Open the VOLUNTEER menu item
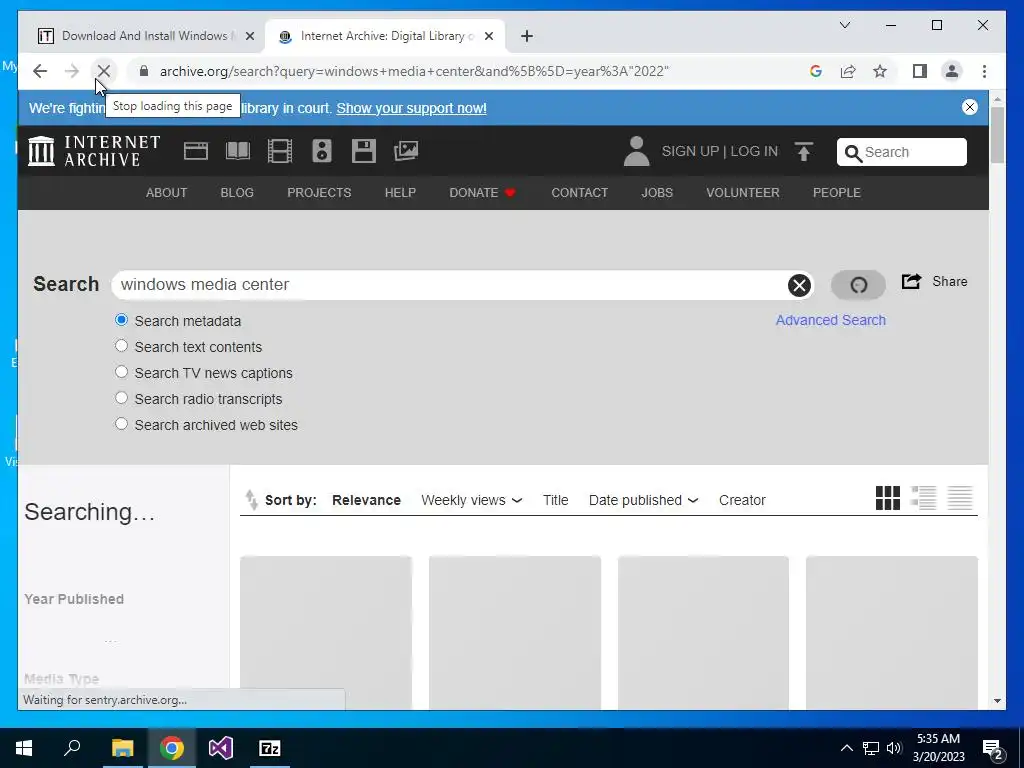 [743, 193]
